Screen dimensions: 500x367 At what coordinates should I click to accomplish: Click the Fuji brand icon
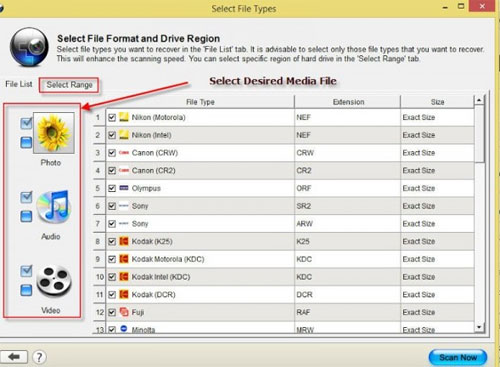click(x=124, y=312)
